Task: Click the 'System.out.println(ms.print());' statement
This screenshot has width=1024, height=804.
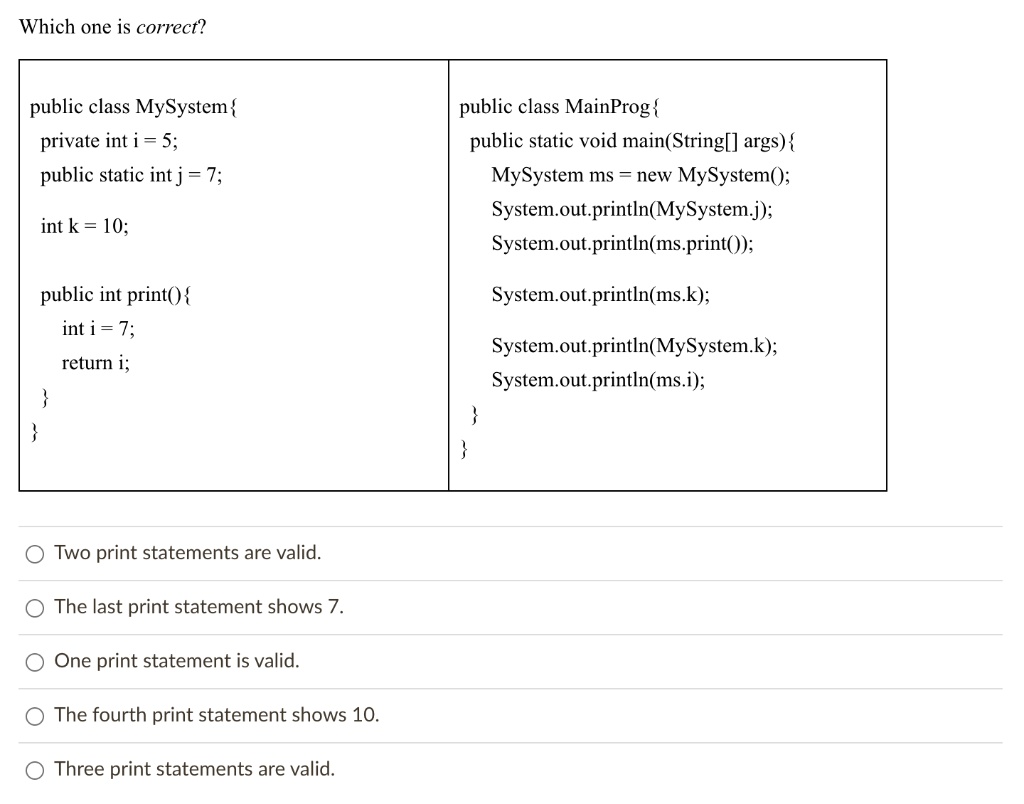Action: pos(623,244)
